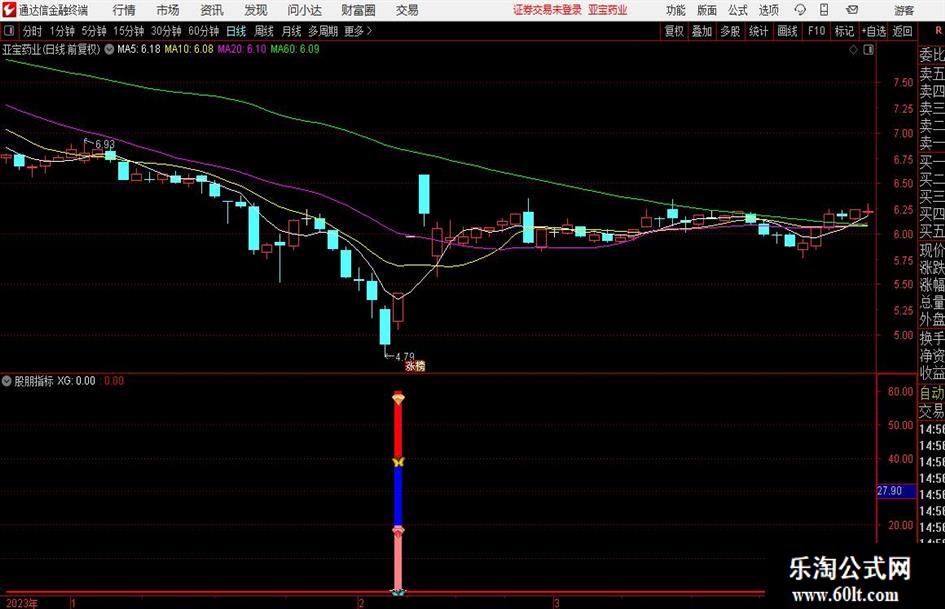Image resolution: width=945 pixels, height=609 pixels.
Task: Open the 发现 menu
Action: point(256,10)
